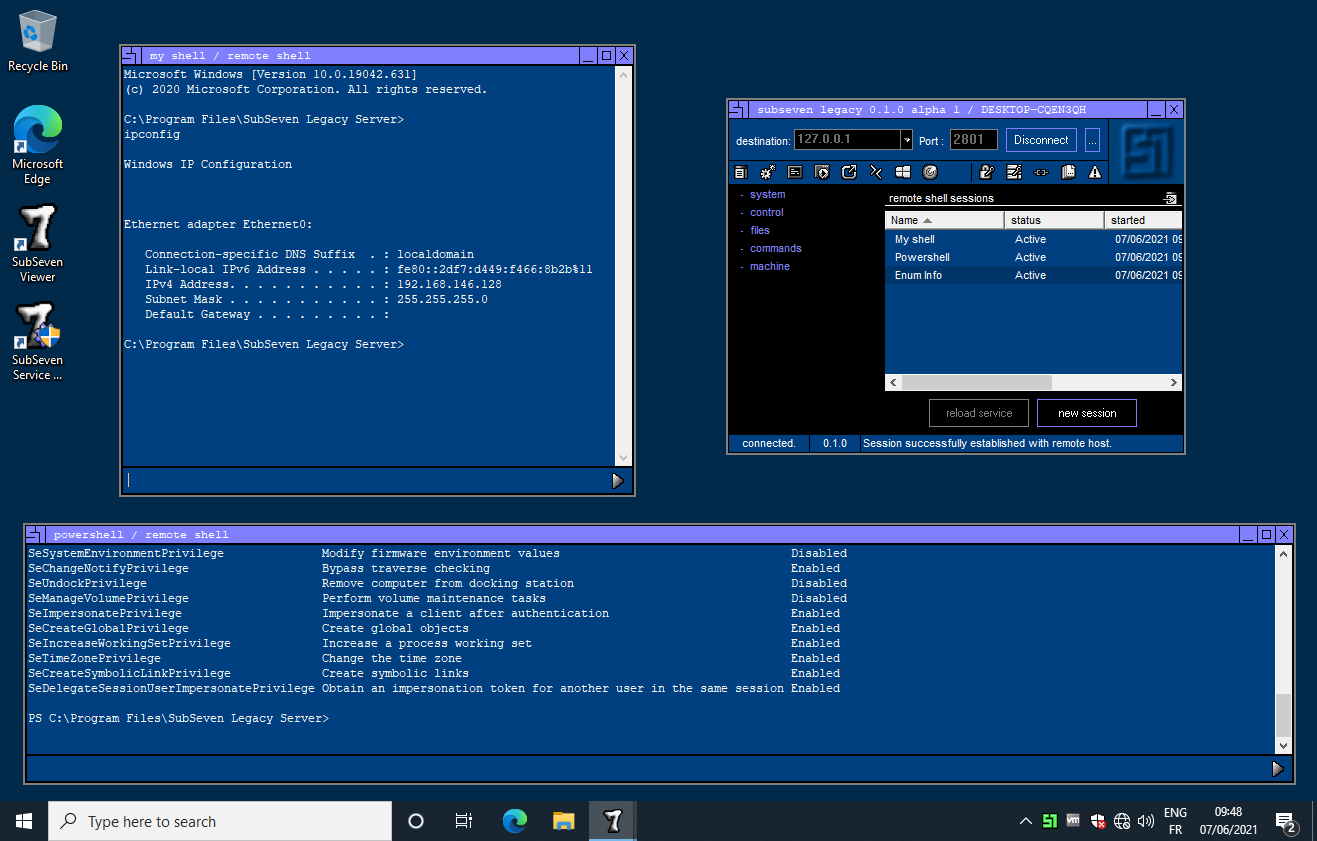Select the SubSeven Viewer desktop shortcut
Image resolution: width=1317 pixels, height=841 pixels.
(37, 244)
